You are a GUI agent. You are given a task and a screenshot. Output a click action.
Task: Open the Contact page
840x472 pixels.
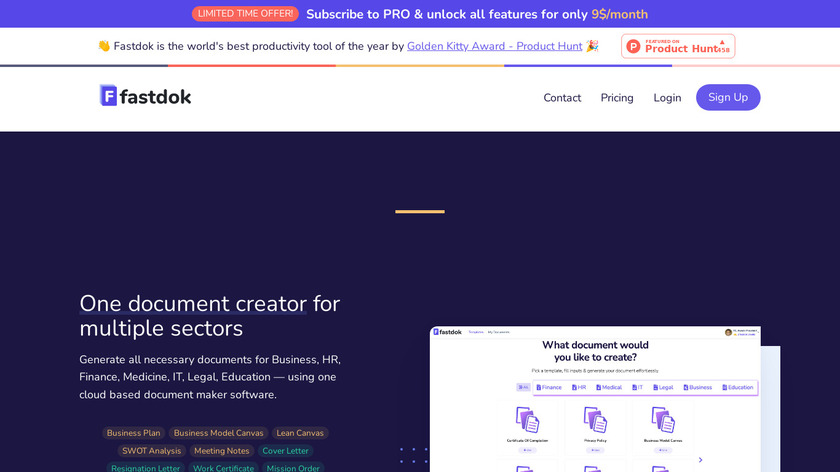(562, 98)
